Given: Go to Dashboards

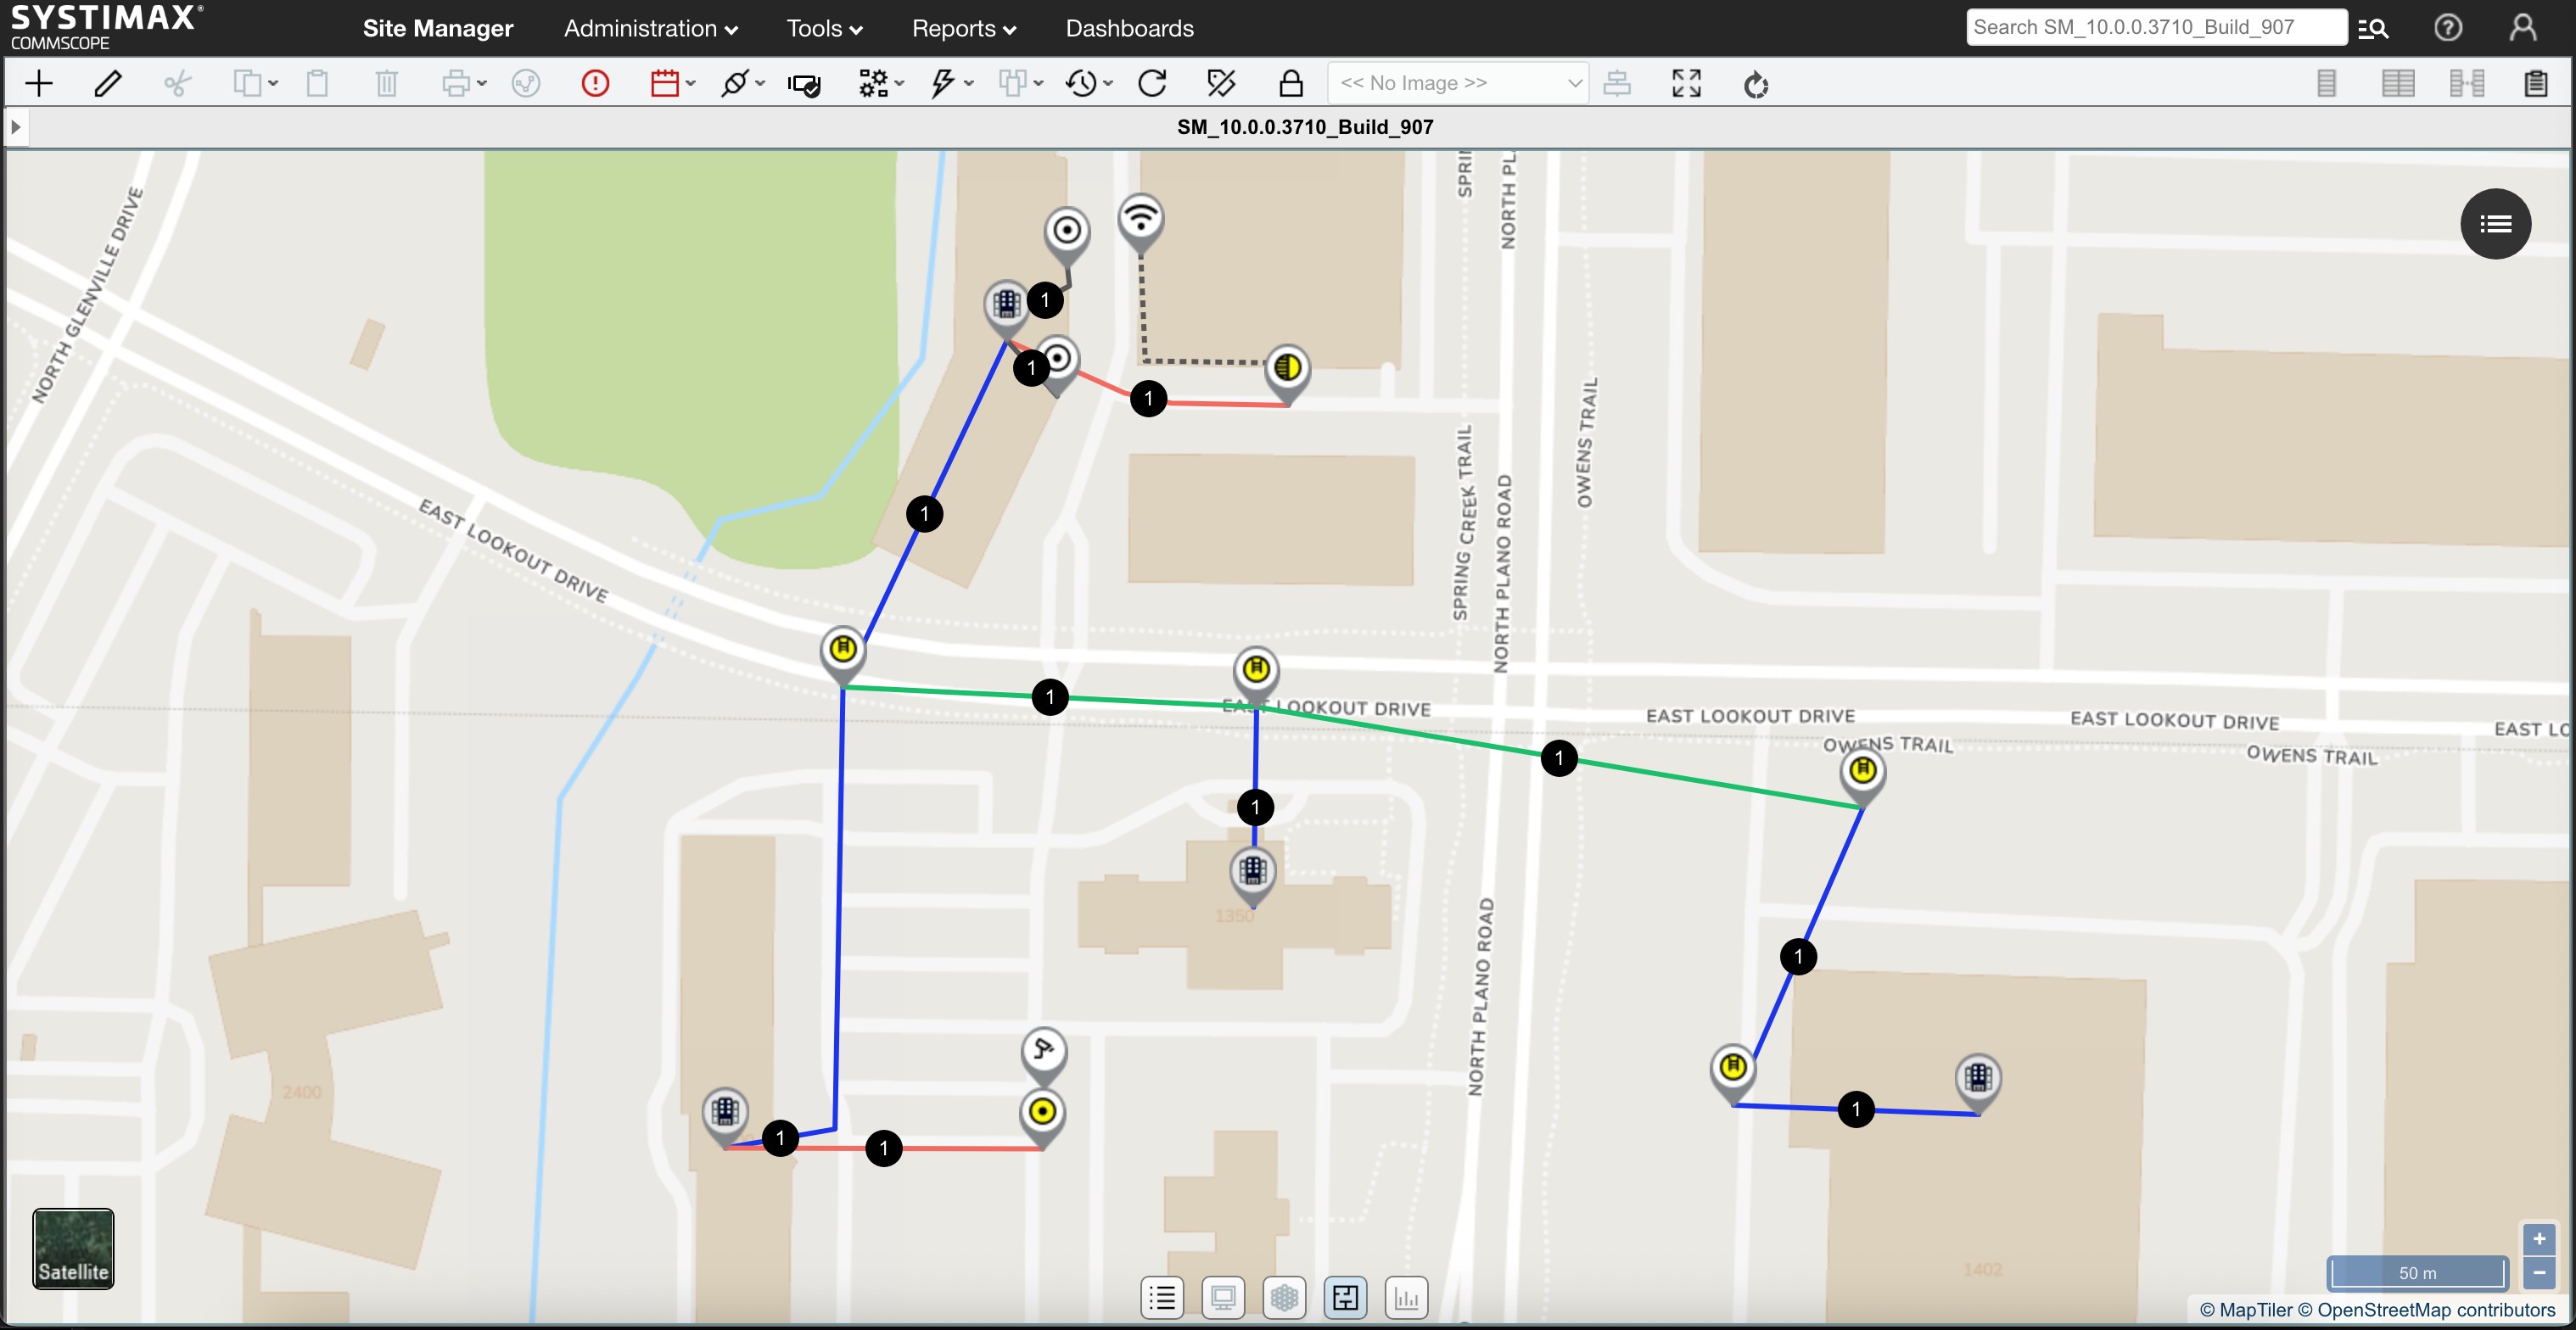Looking at the screenshot, I should [x=1129, y=28].
